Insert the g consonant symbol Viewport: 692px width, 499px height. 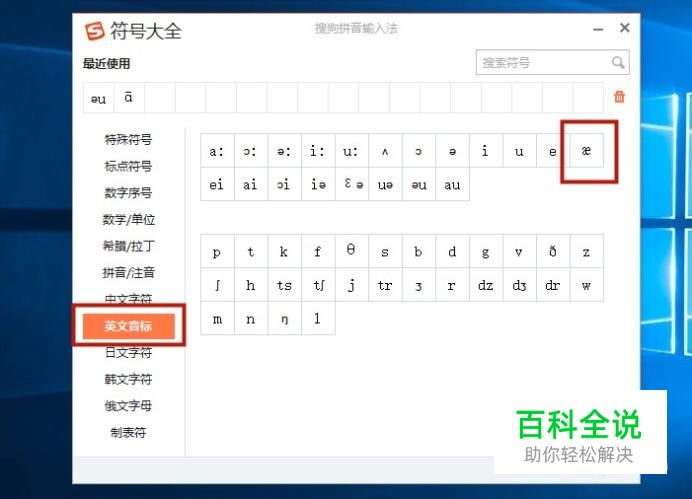(485, 251)
